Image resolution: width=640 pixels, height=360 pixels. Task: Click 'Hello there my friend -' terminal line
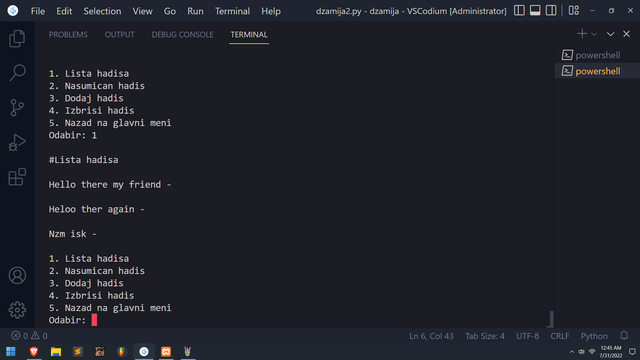click(110, 184)
